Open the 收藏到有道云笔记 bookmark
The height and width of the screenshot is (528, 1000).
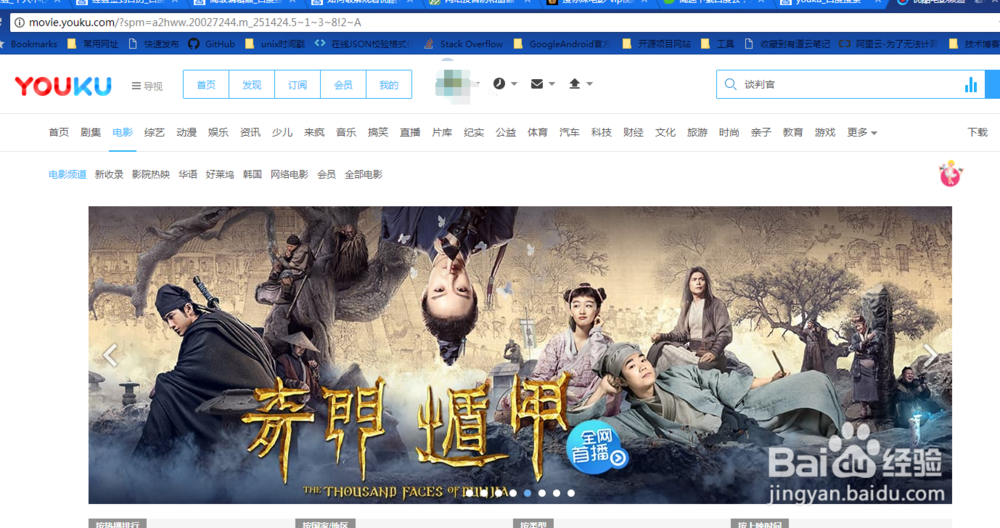[x=787, y=44]
